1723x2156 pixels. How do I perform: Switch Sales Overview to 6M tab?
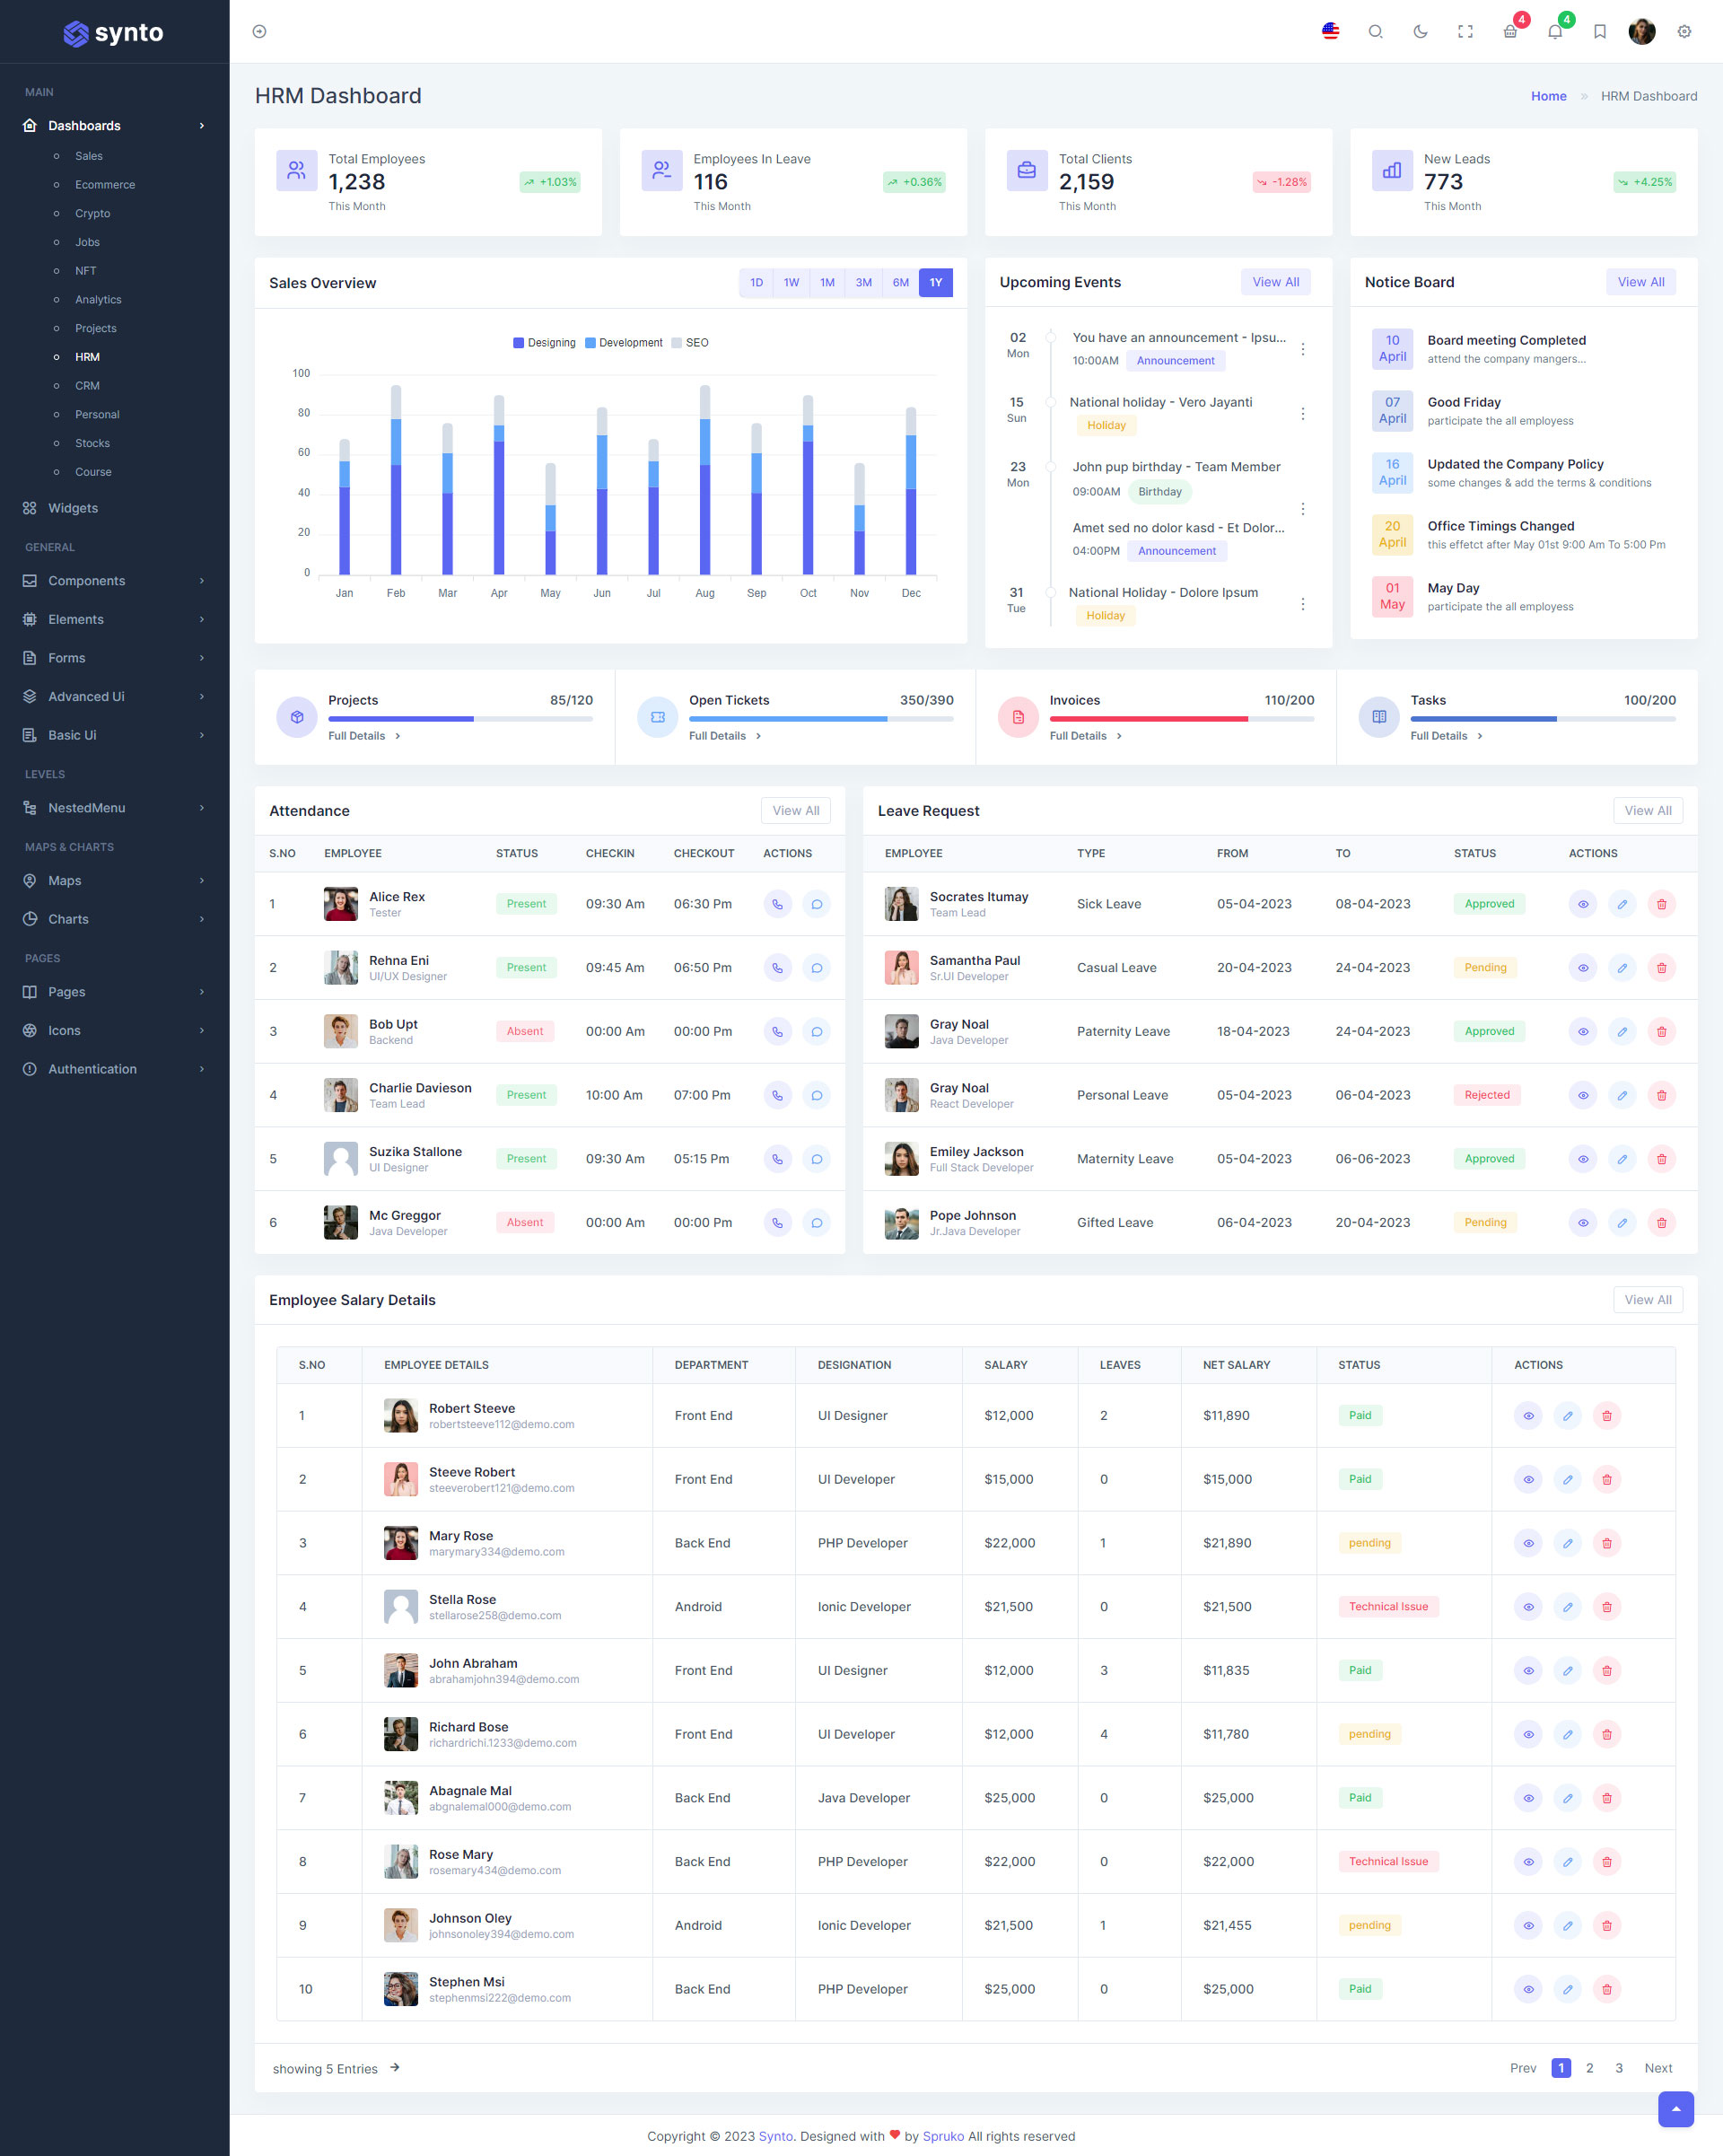900,283
